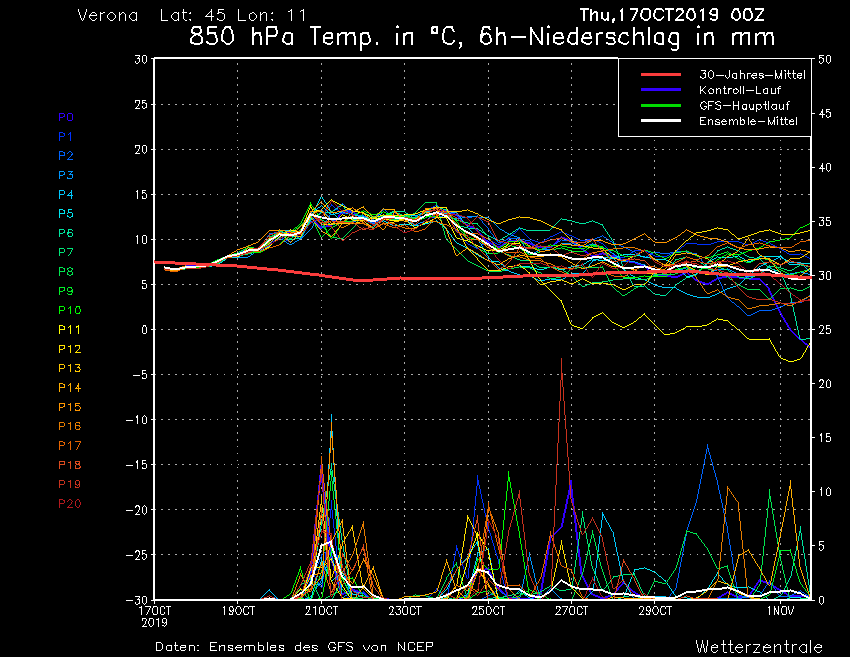The width and height of the screenshot is (850, 657).
Task: Click the 29OCT x-axis label
Action: click(655, 611)
